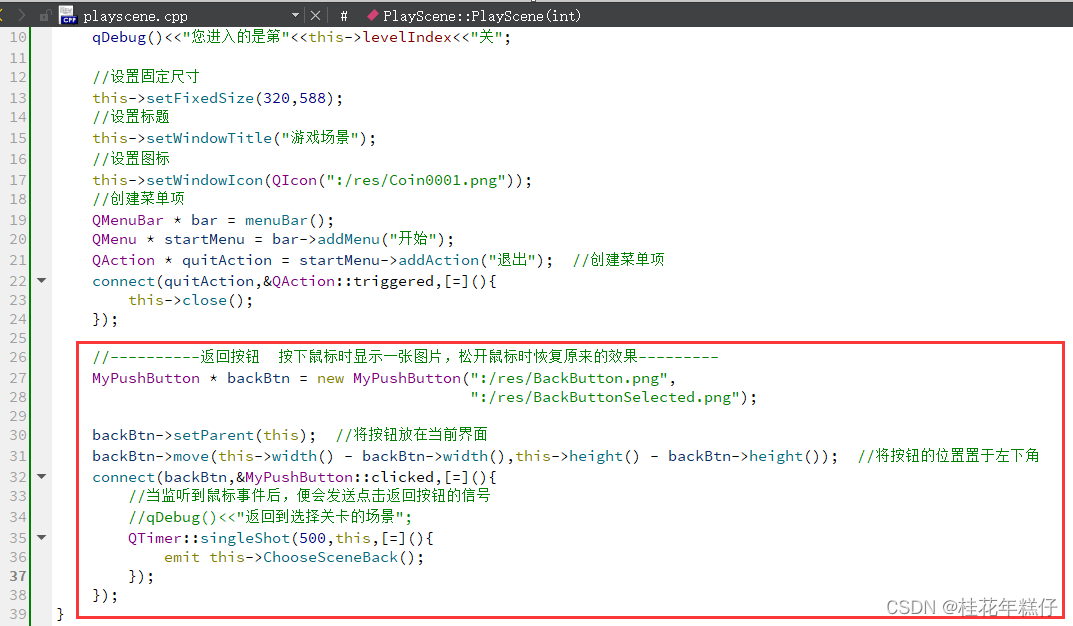Place cursor on qDebug() in line 10
1073x626 pixels.
[127, 37]
